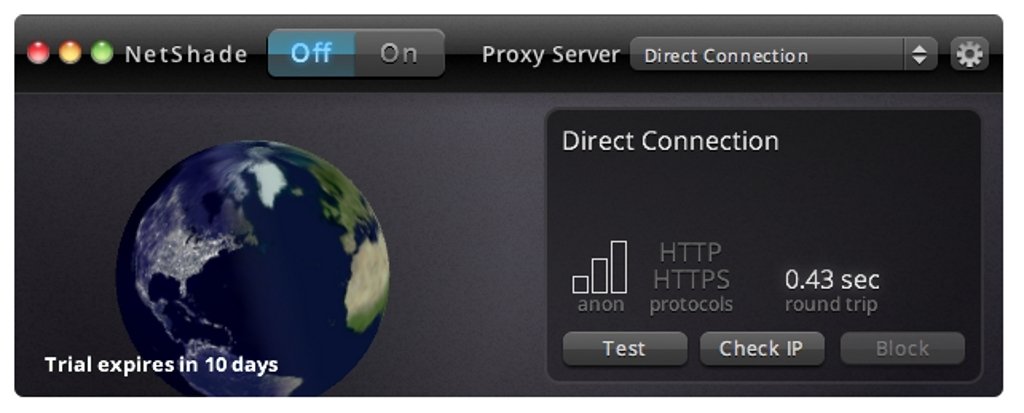Click the Test button

tap(624, 349)
